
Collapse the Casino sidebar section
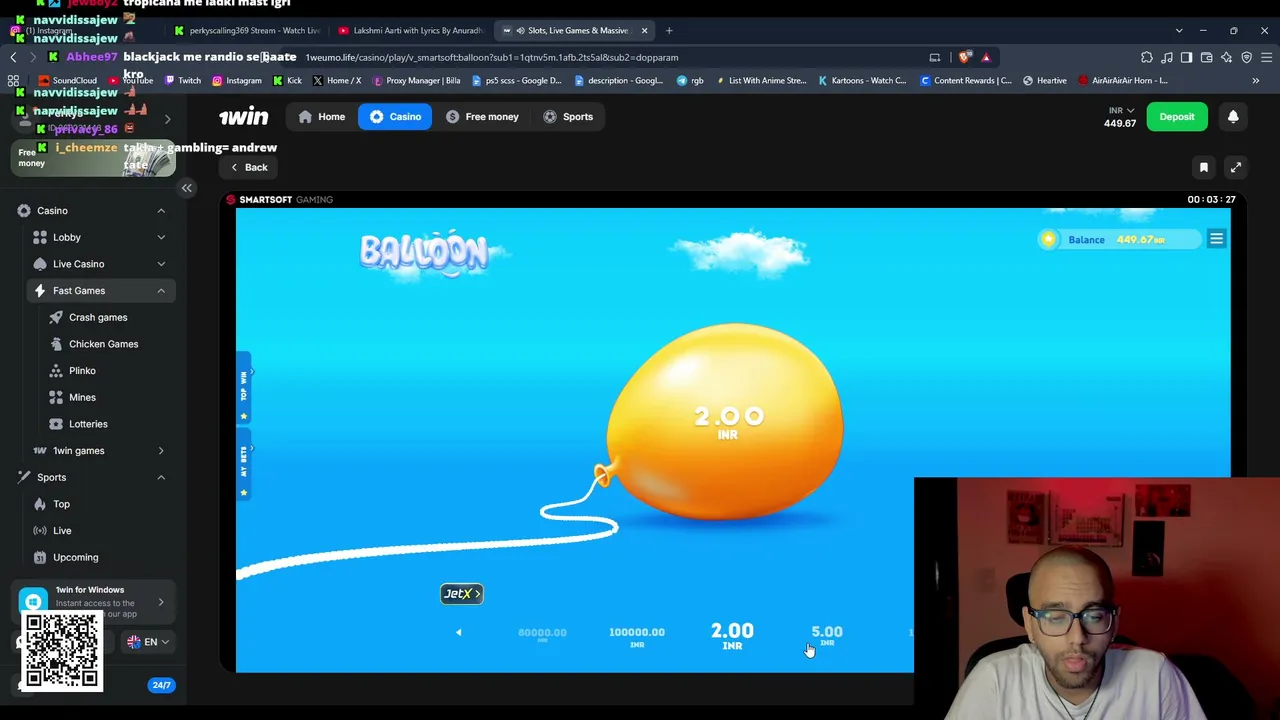161,211
